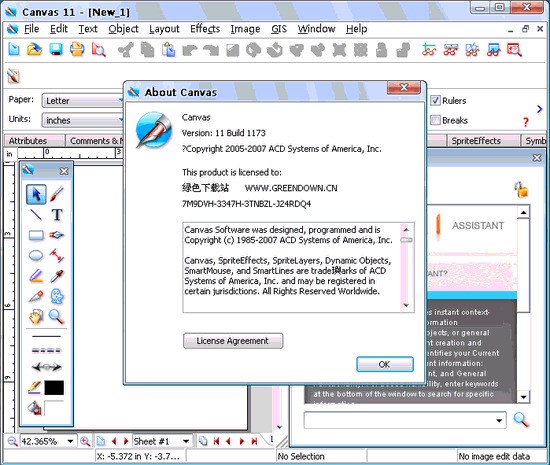Click the black pen color swatch
Viewport: 550px width, 465px height.
(x=54, y=388)
